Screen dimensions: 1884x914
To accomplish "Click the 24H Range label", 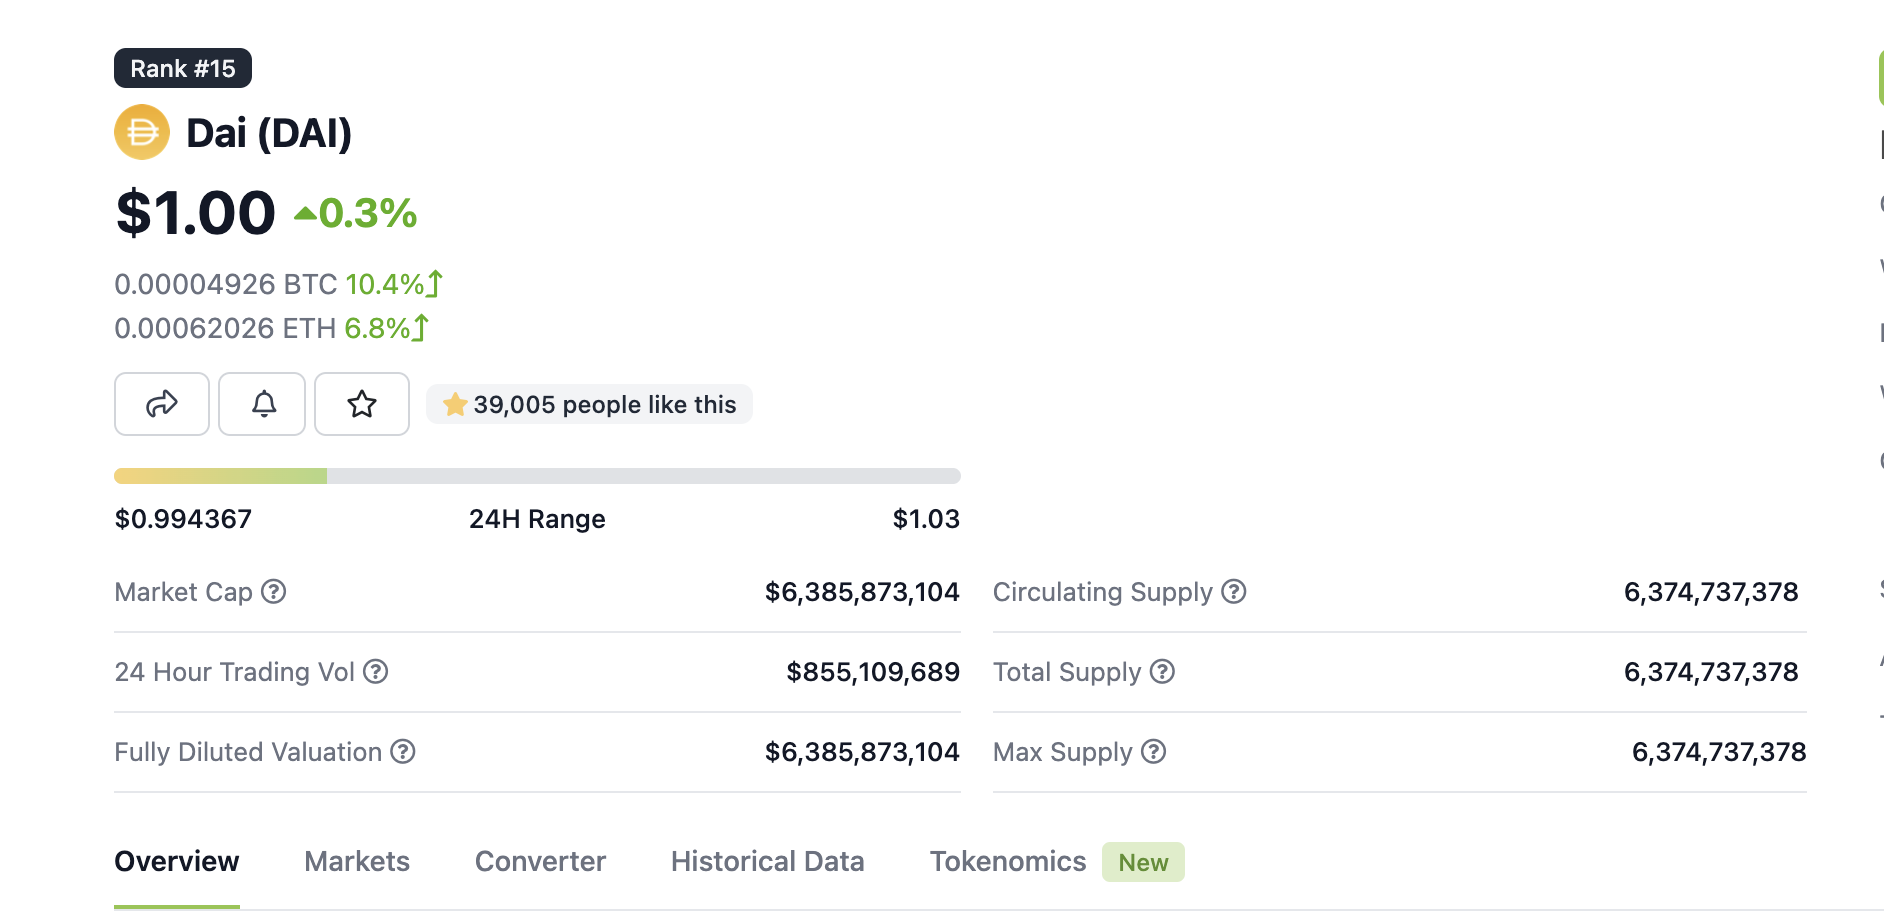I will coord(537,519).
